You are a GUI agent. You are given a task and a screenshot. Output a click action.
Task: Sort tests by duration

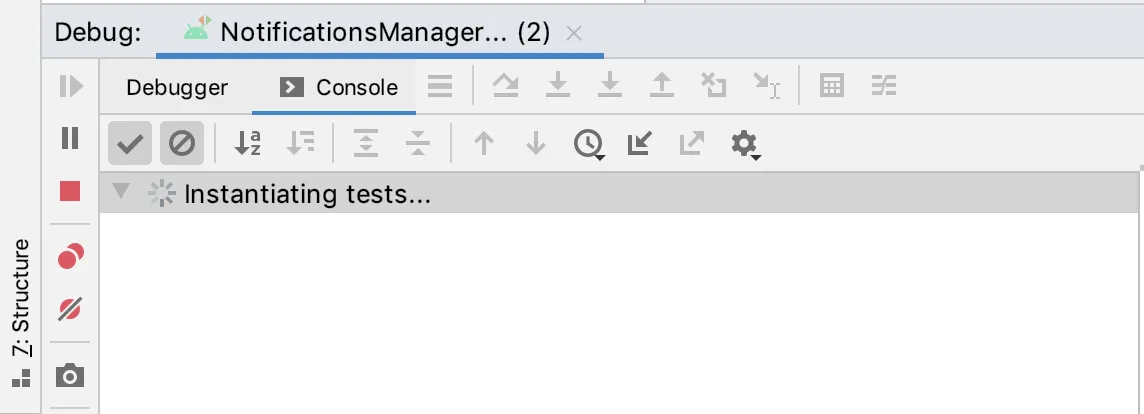click(300, 143)
